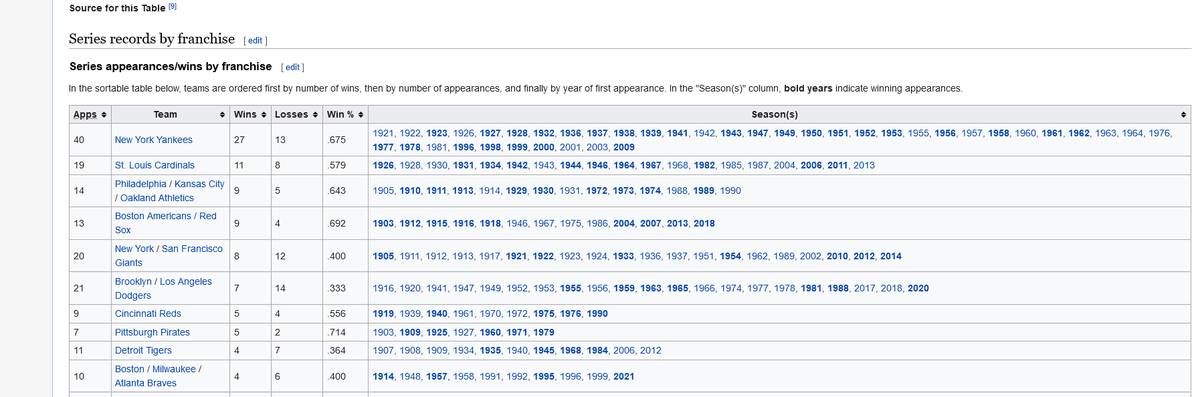The width and height of the screenshot is (1200, 397).
Task: Open Tigers 2012 season link
Action: click(x=650, y=350)
